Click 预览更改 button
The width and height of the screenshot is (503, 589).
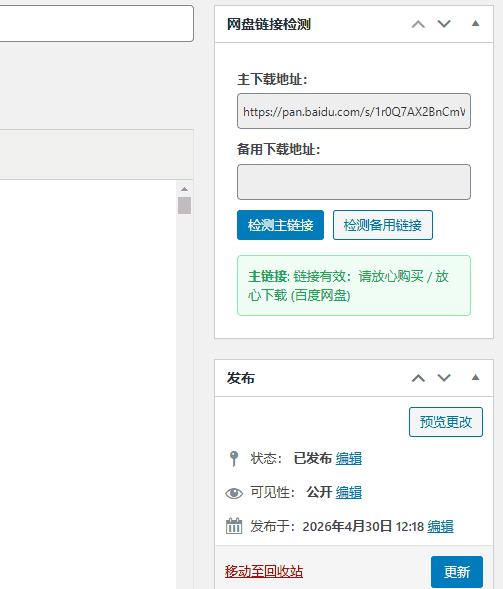tap(446, 422)
